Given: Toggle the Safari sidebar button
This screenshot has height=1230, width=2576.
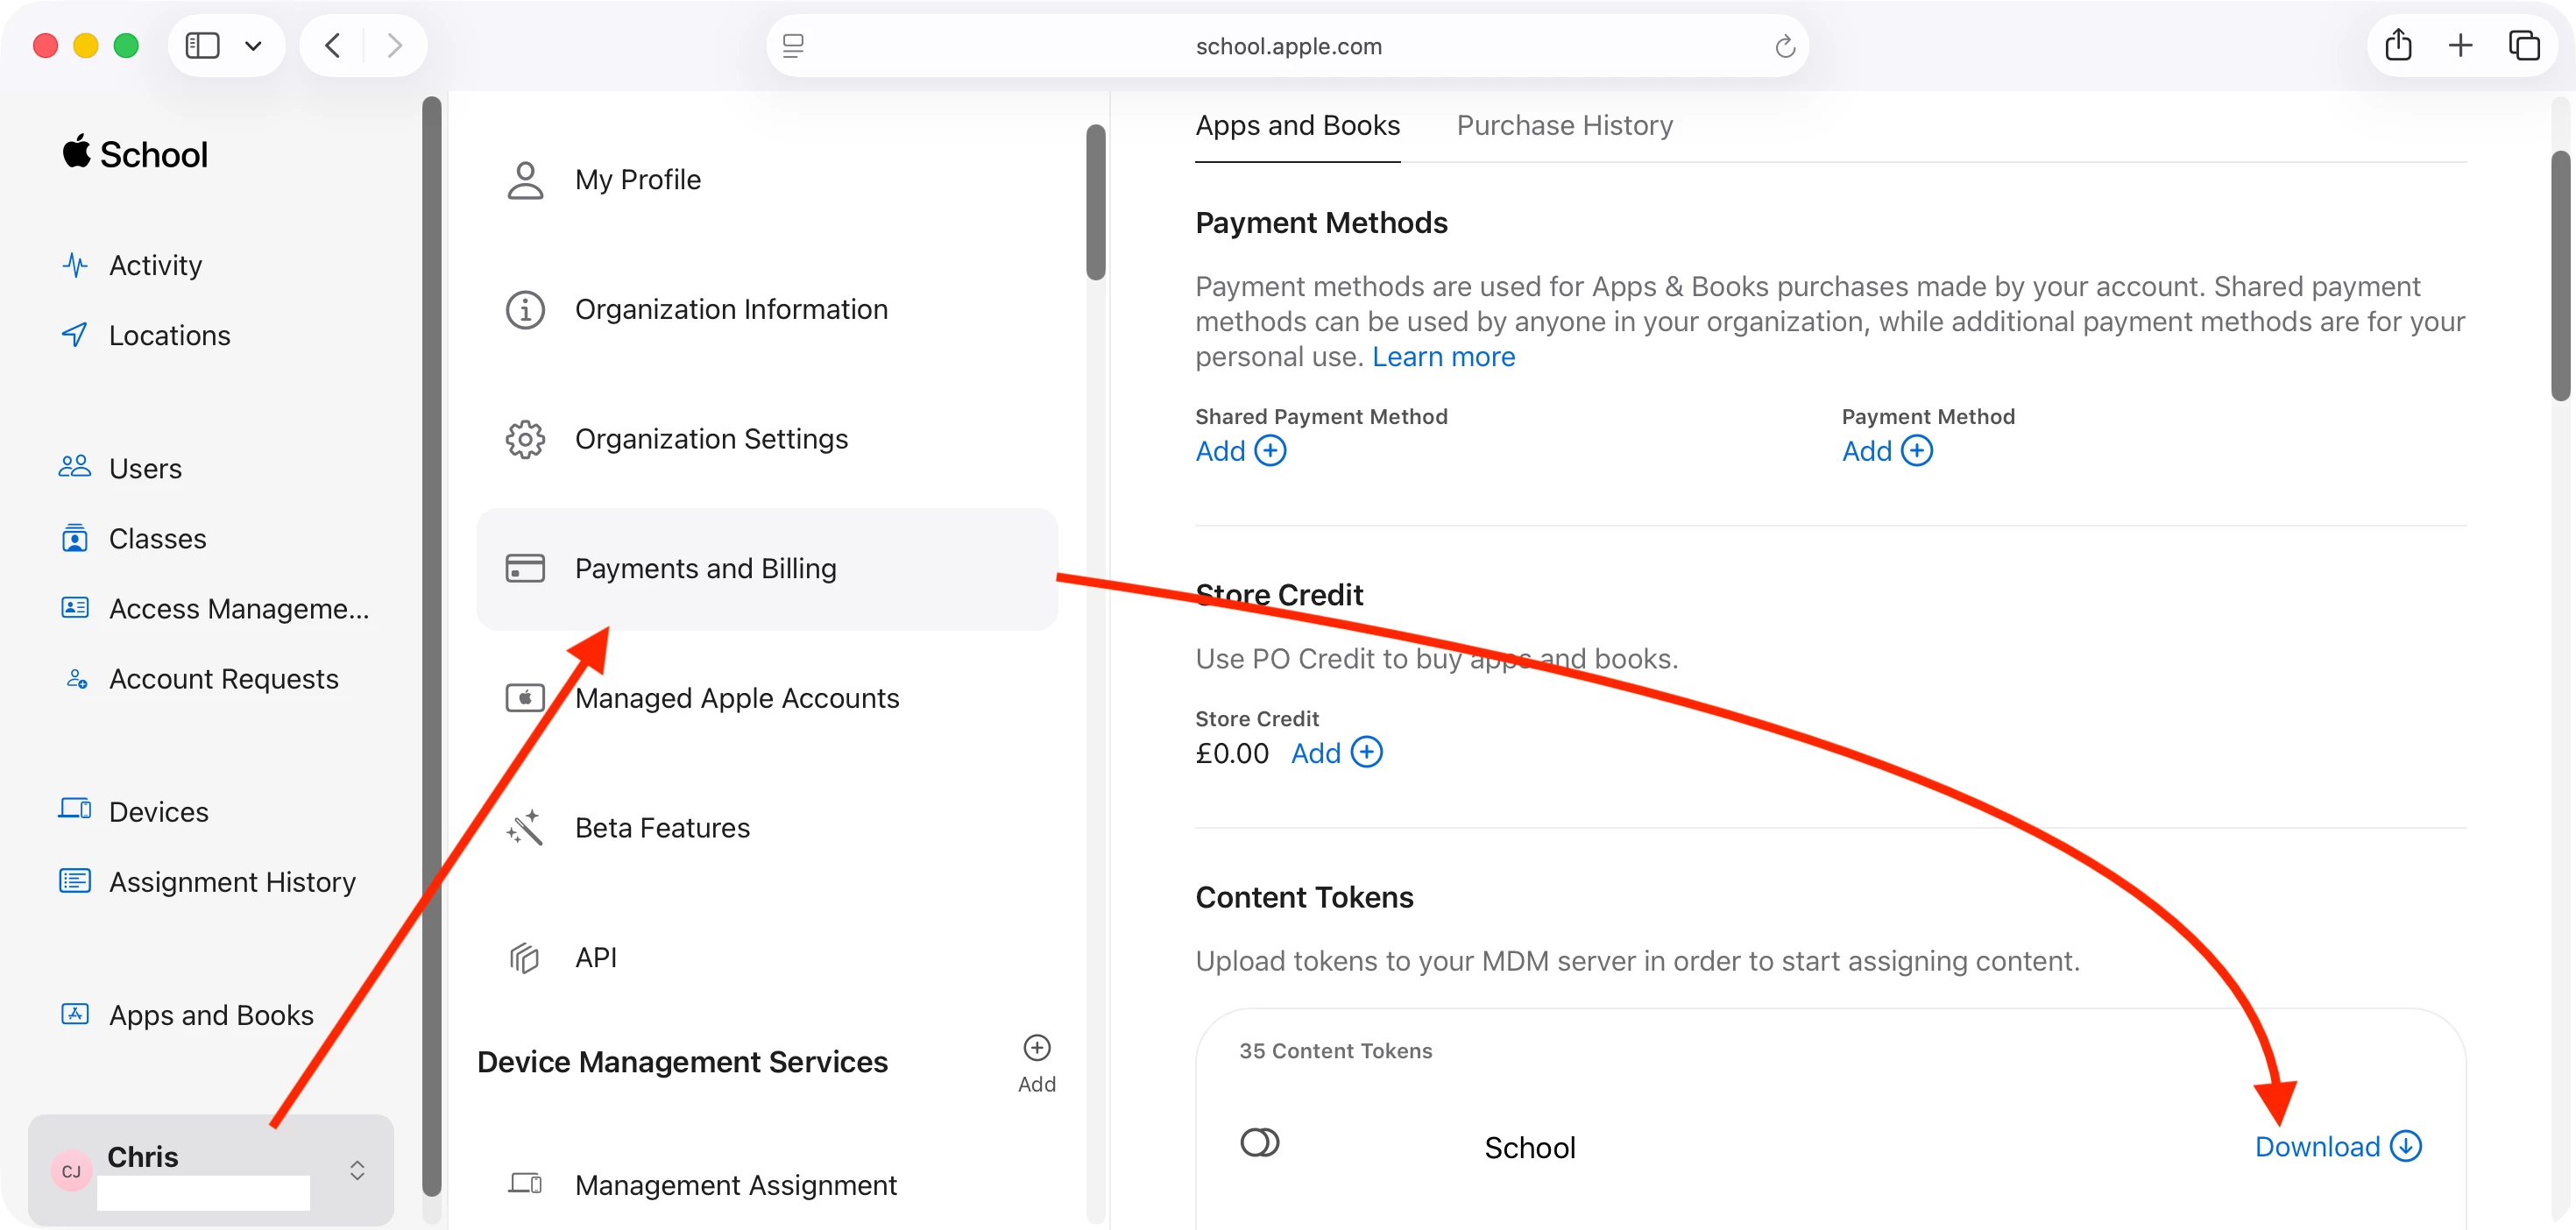Looking at the screenshot, I should tap(203, 46).
